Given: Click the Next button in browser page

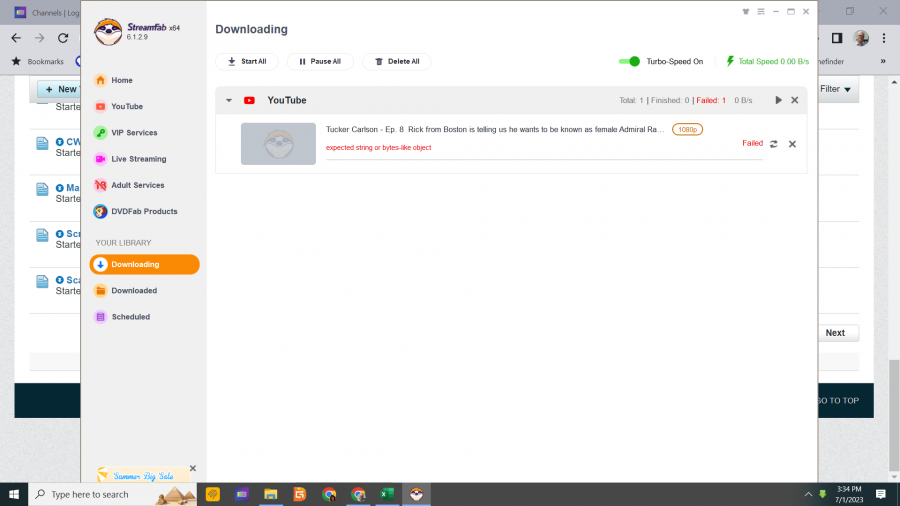Looking at the screenshot, I should pyautogui.click(x=835, y=333).
